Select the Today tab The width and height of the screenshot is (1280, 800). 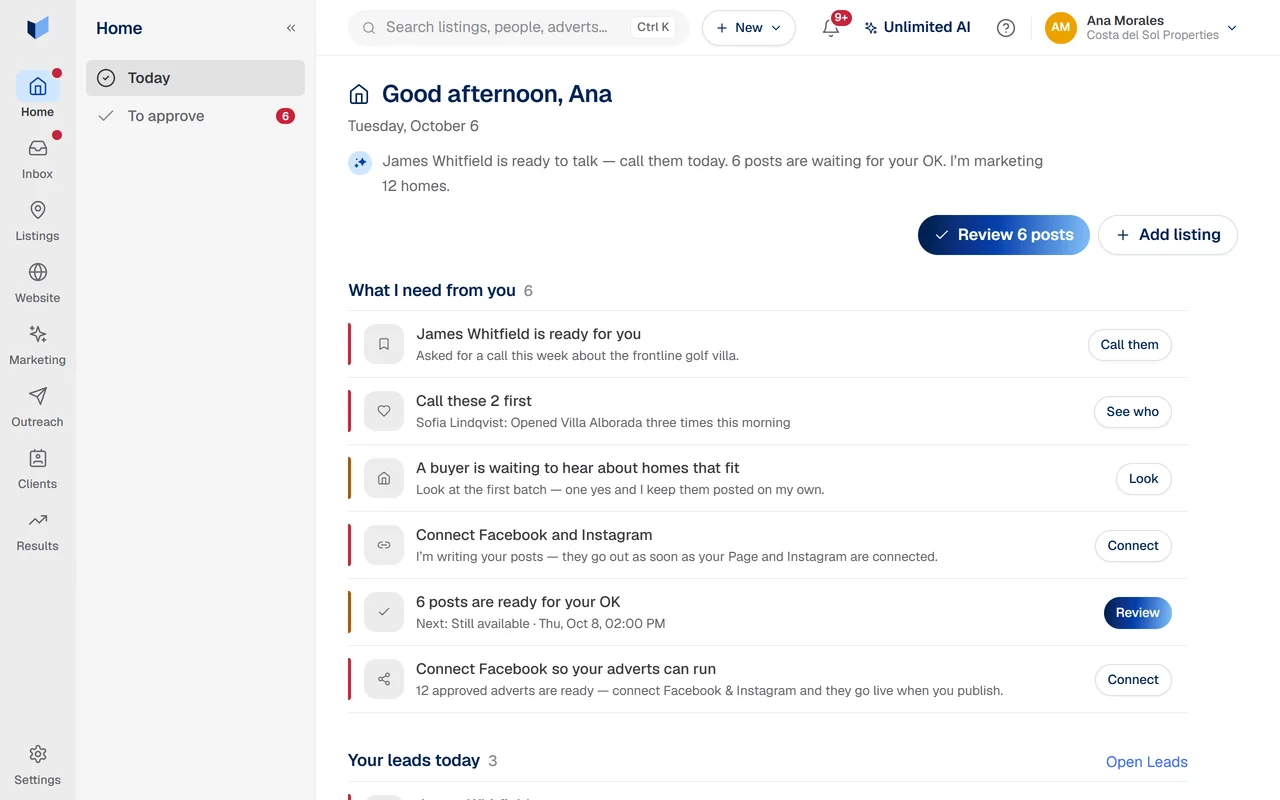coord(195,78)
